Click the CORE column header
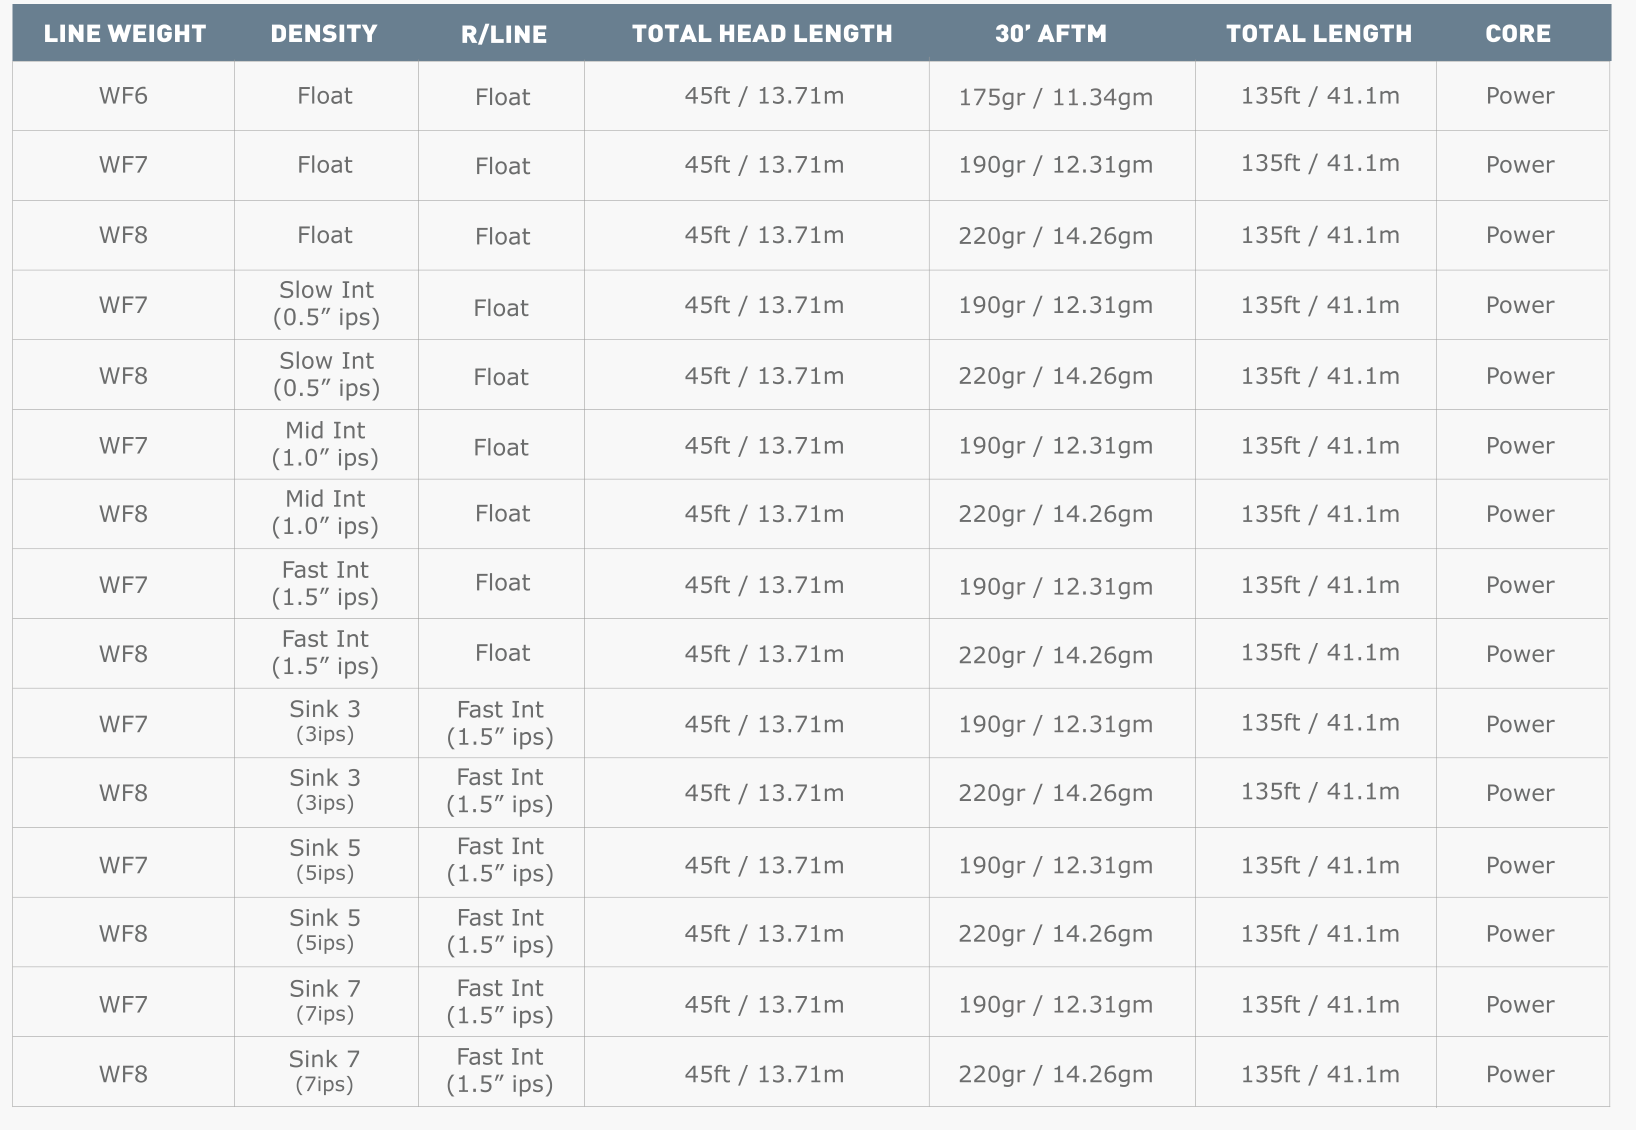 point(1518,33)
